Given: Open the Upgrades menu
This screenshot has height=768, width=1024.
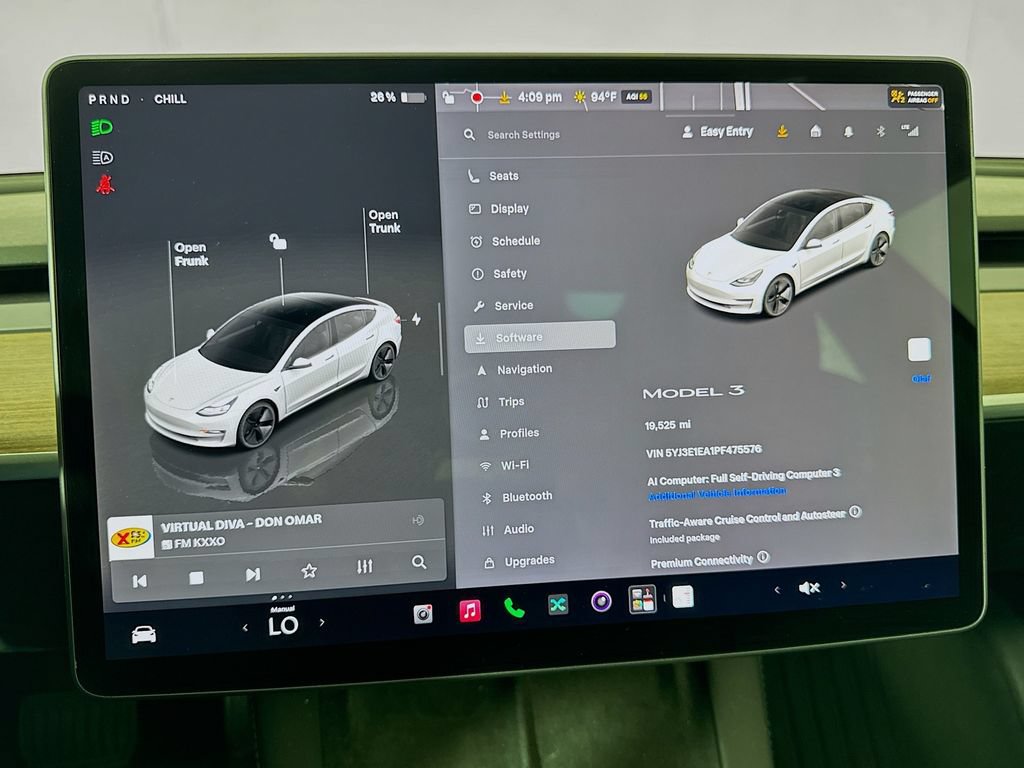Looking at the screenshot, I should (x=519, y=561).
